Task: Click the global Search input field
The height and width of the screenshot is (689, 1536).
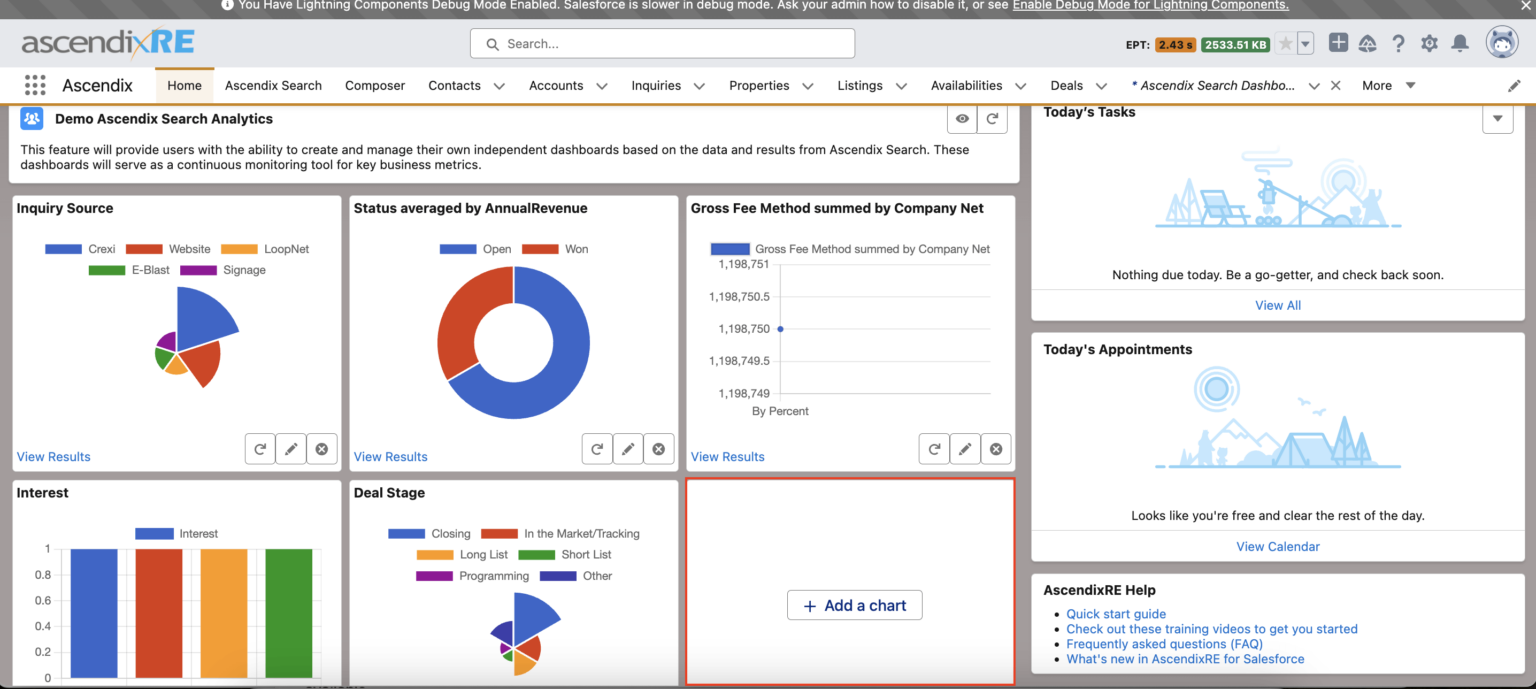Action: (x=662, y=43)
